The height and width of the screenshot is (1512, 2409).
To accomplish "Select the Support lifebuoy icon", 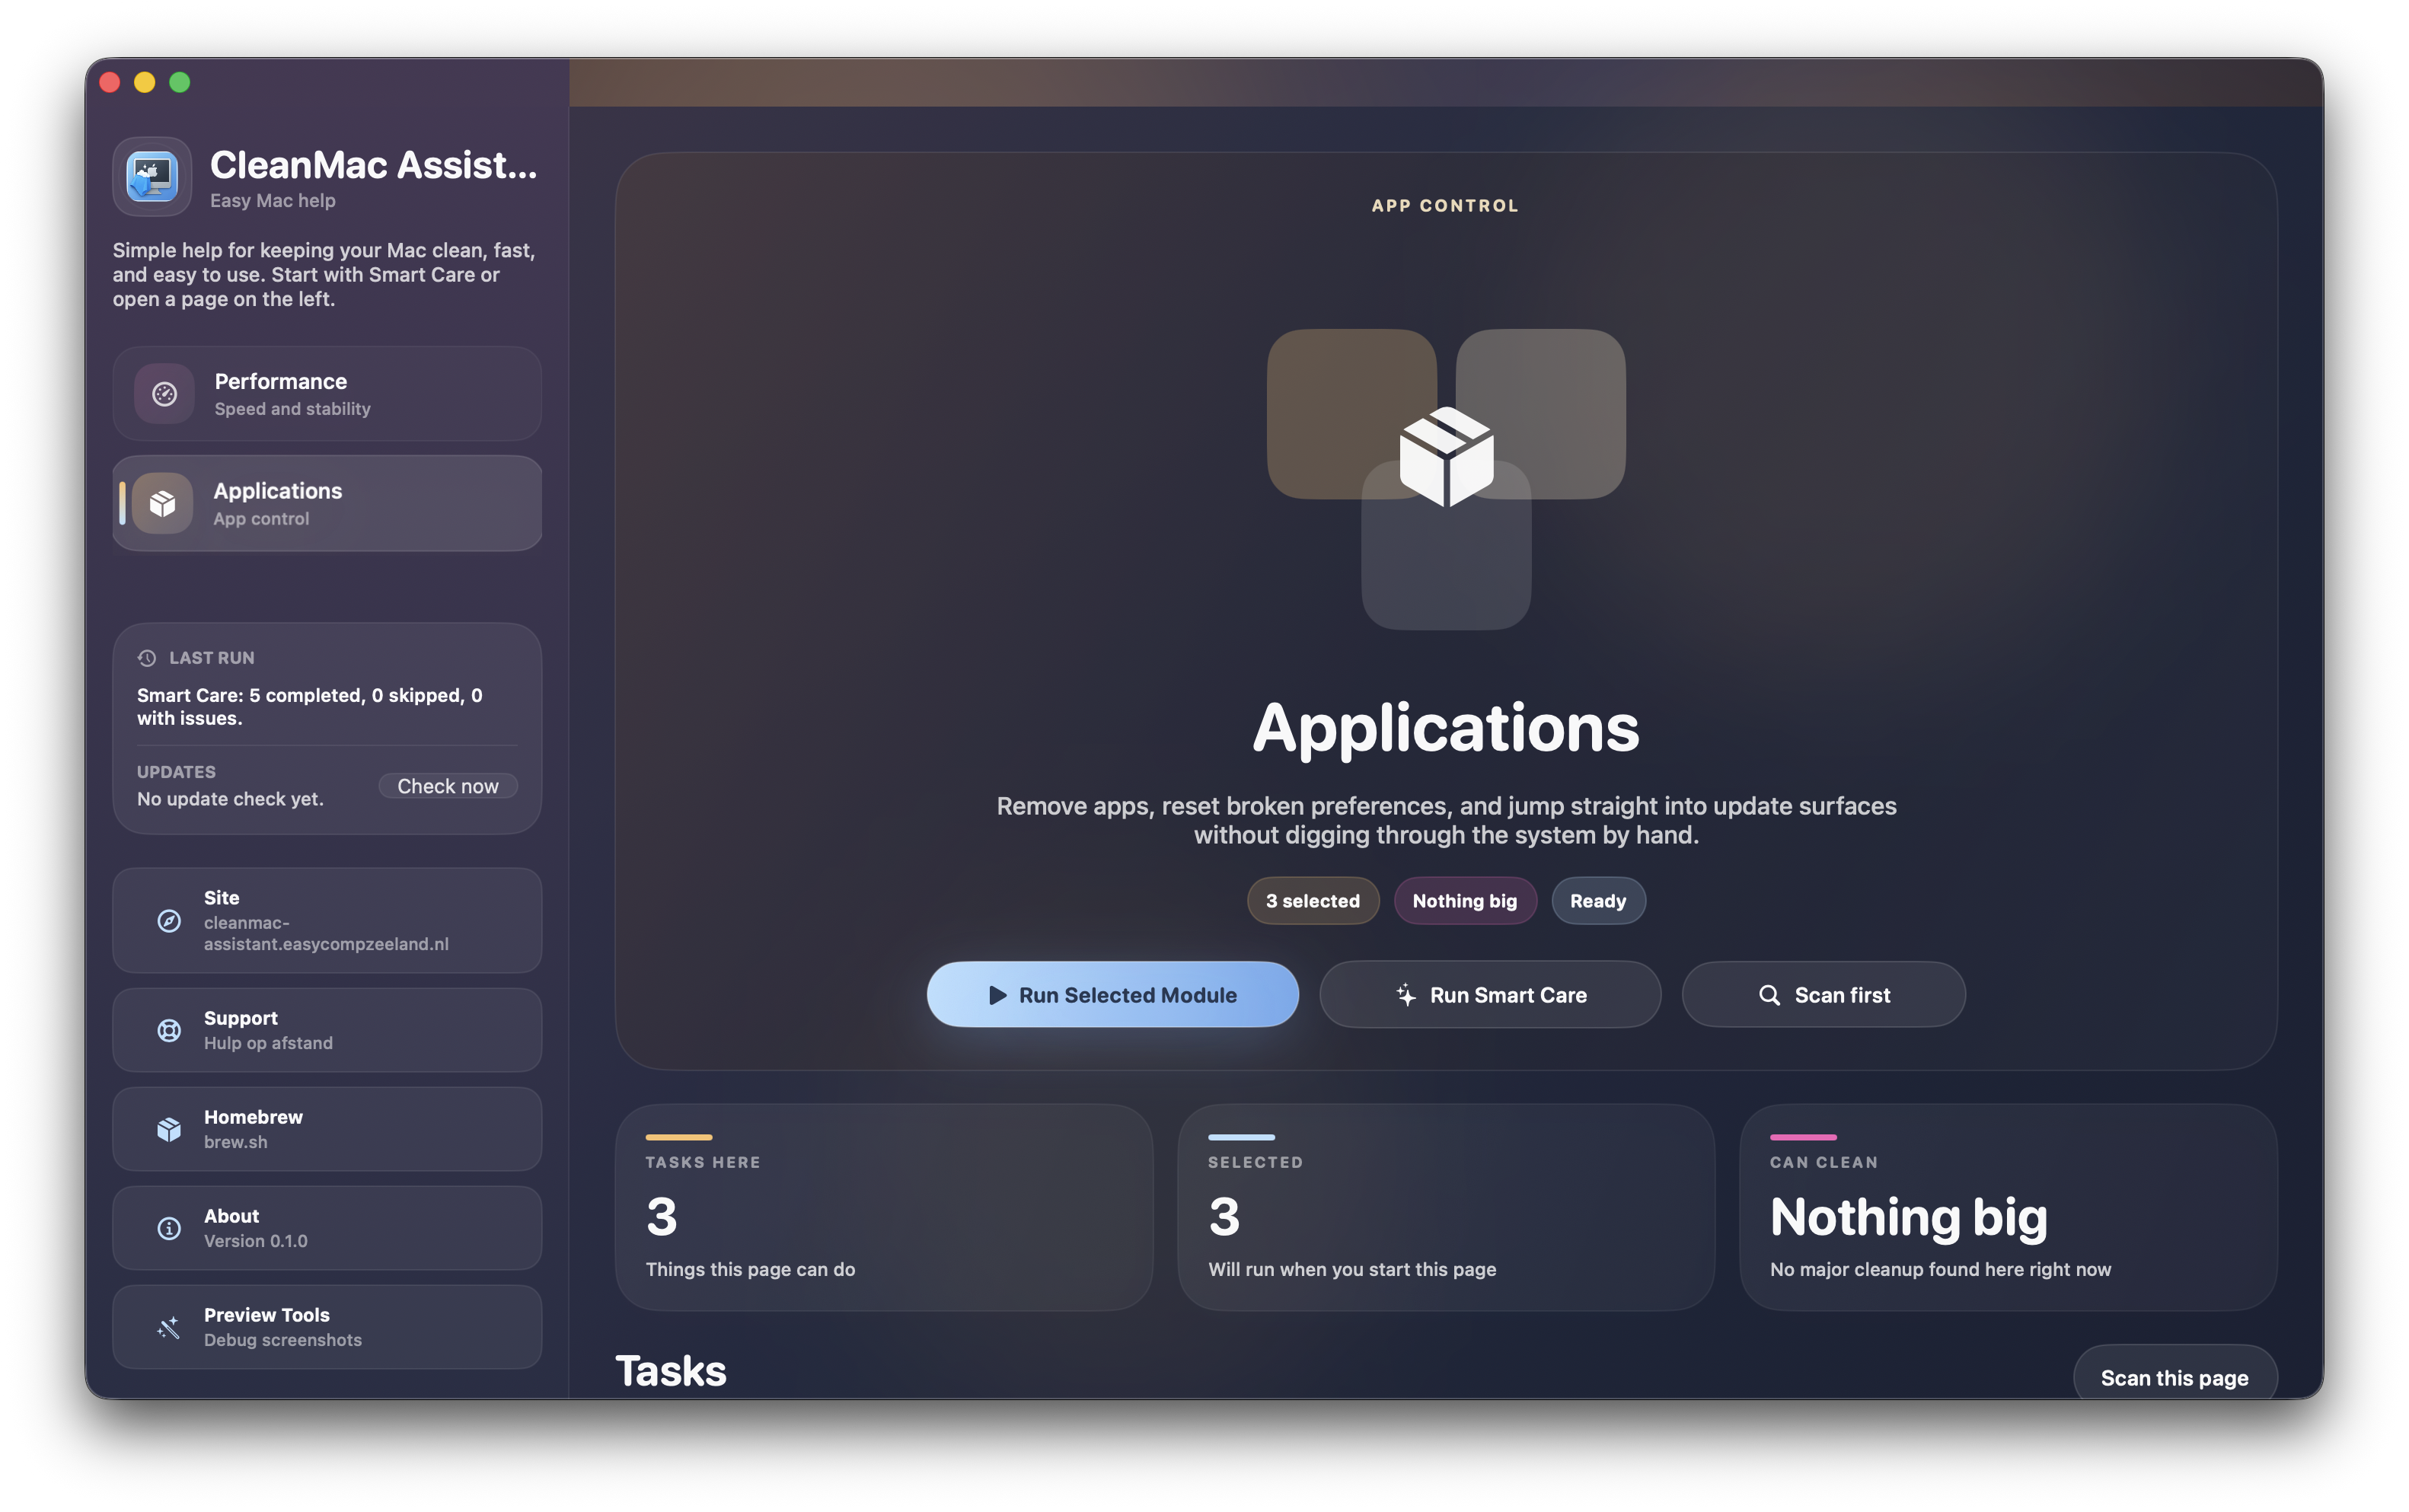I will (169, 1030).
